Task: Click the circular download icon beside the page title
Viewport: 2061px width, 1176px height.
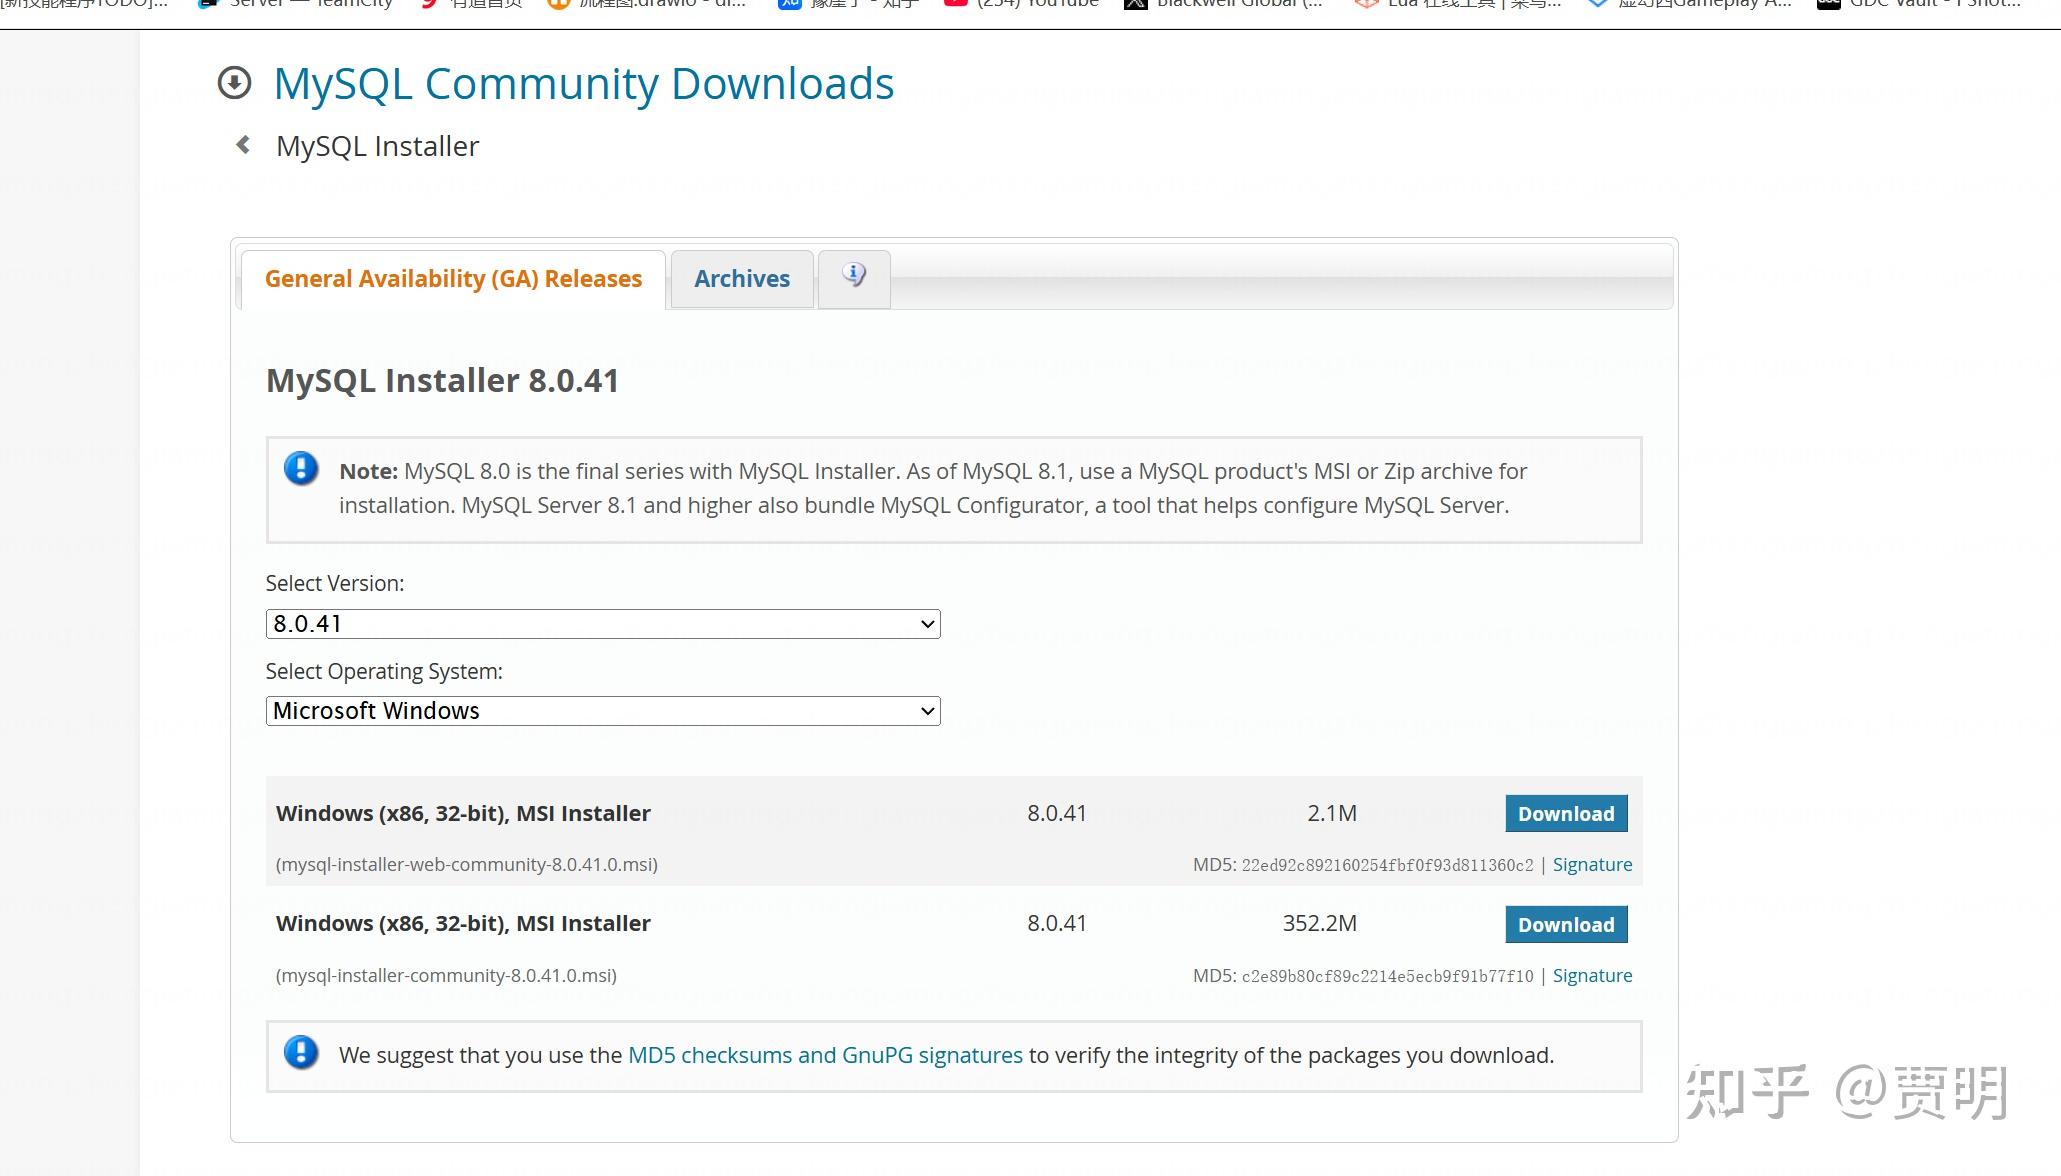Action: click(x=234, y=83)
